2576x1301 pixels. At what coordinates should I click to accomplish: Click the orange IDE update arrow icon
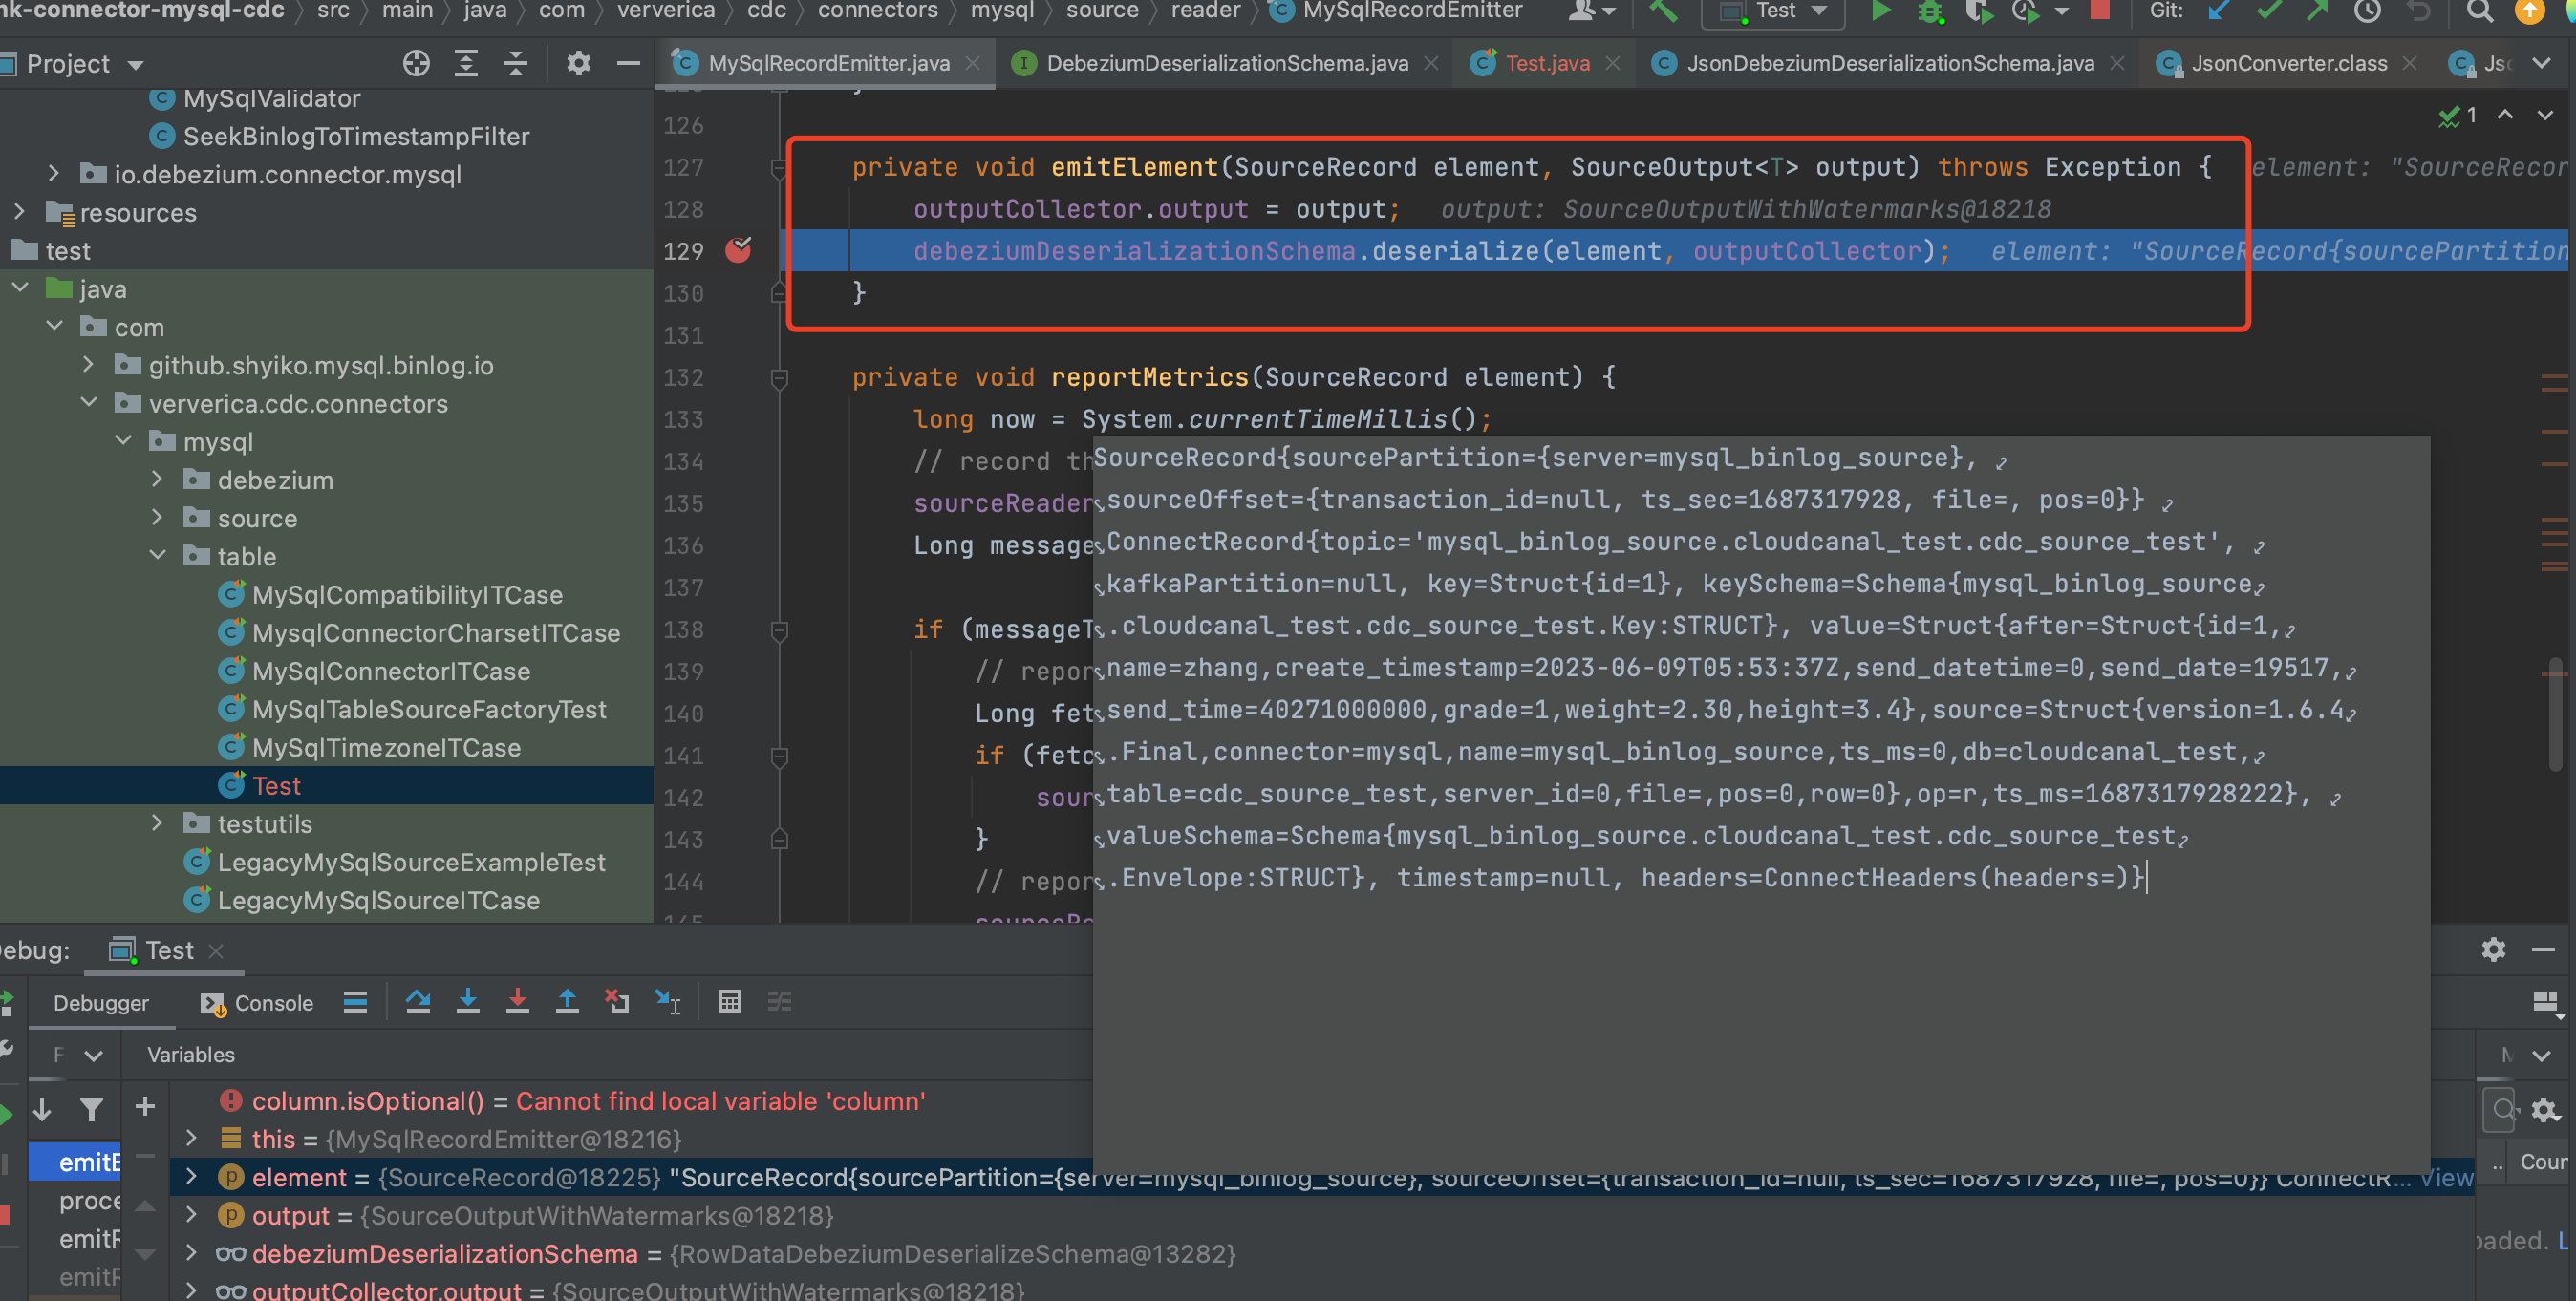tap(2529, 11)
